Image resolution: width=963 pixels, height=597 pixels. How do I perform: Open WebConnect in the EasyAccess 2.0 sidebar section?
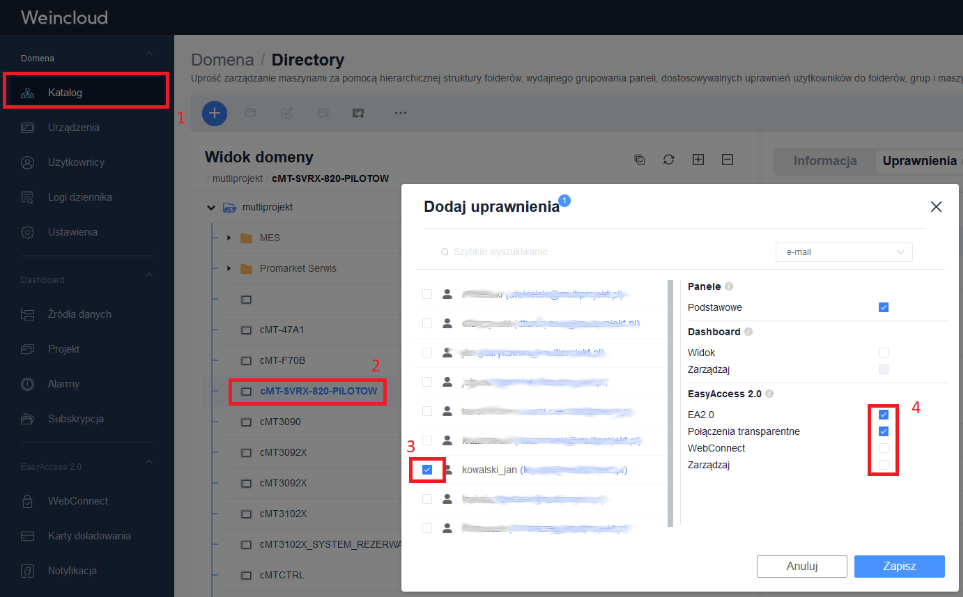77,501
